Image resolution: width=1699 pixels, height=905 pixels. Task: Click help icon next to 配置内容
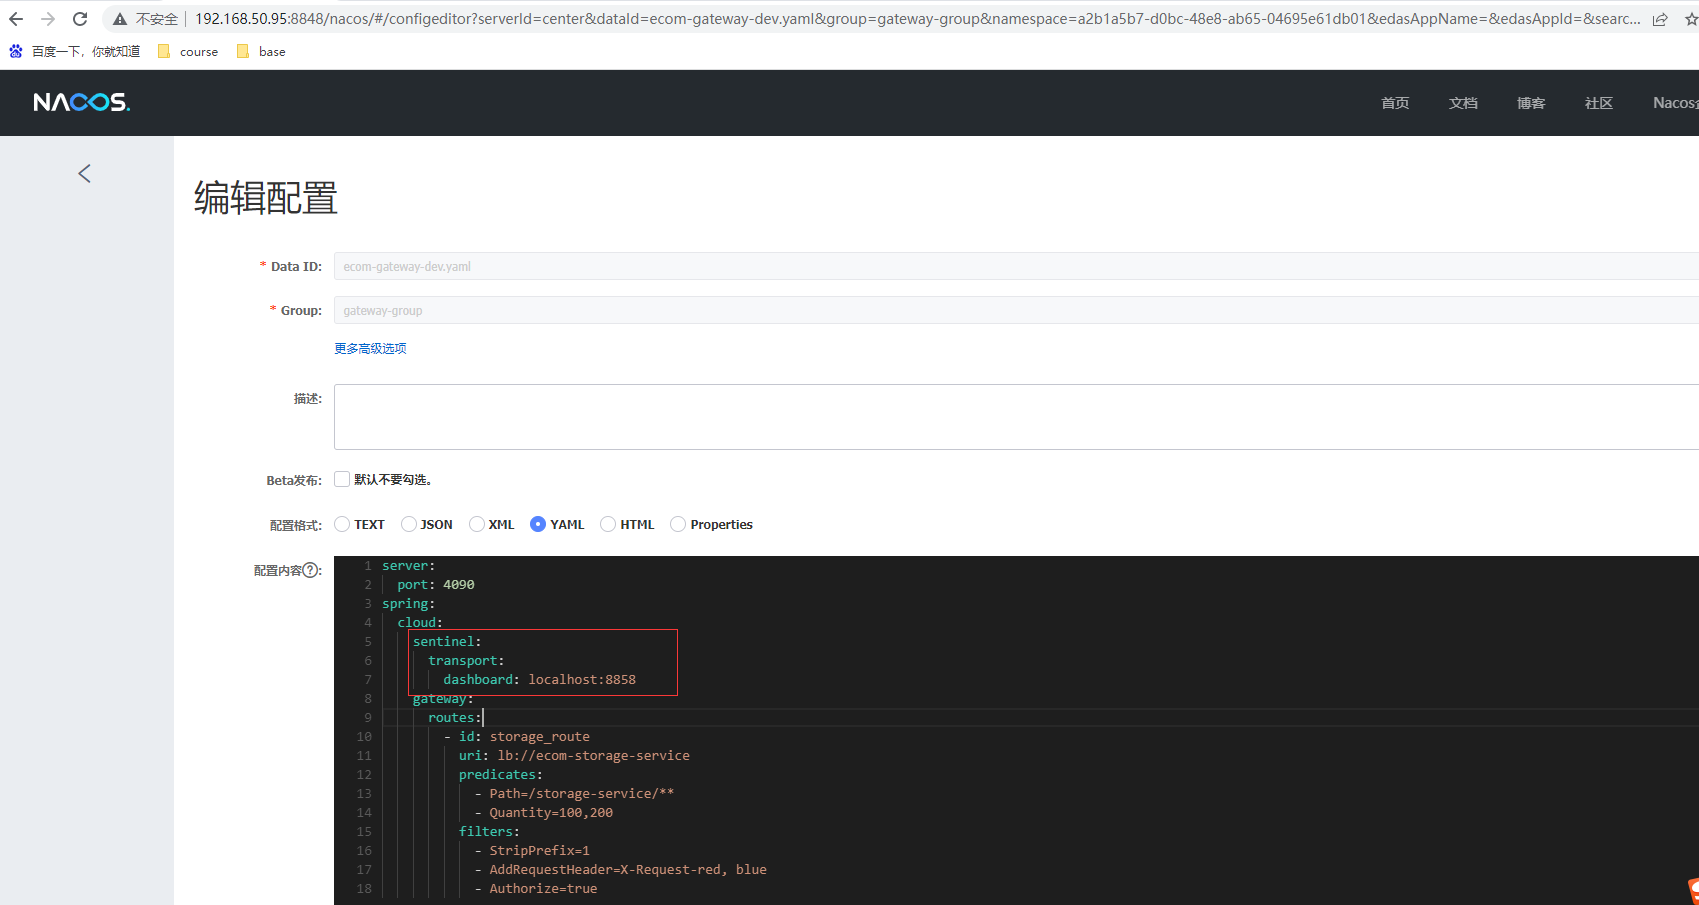pos(312,570)
